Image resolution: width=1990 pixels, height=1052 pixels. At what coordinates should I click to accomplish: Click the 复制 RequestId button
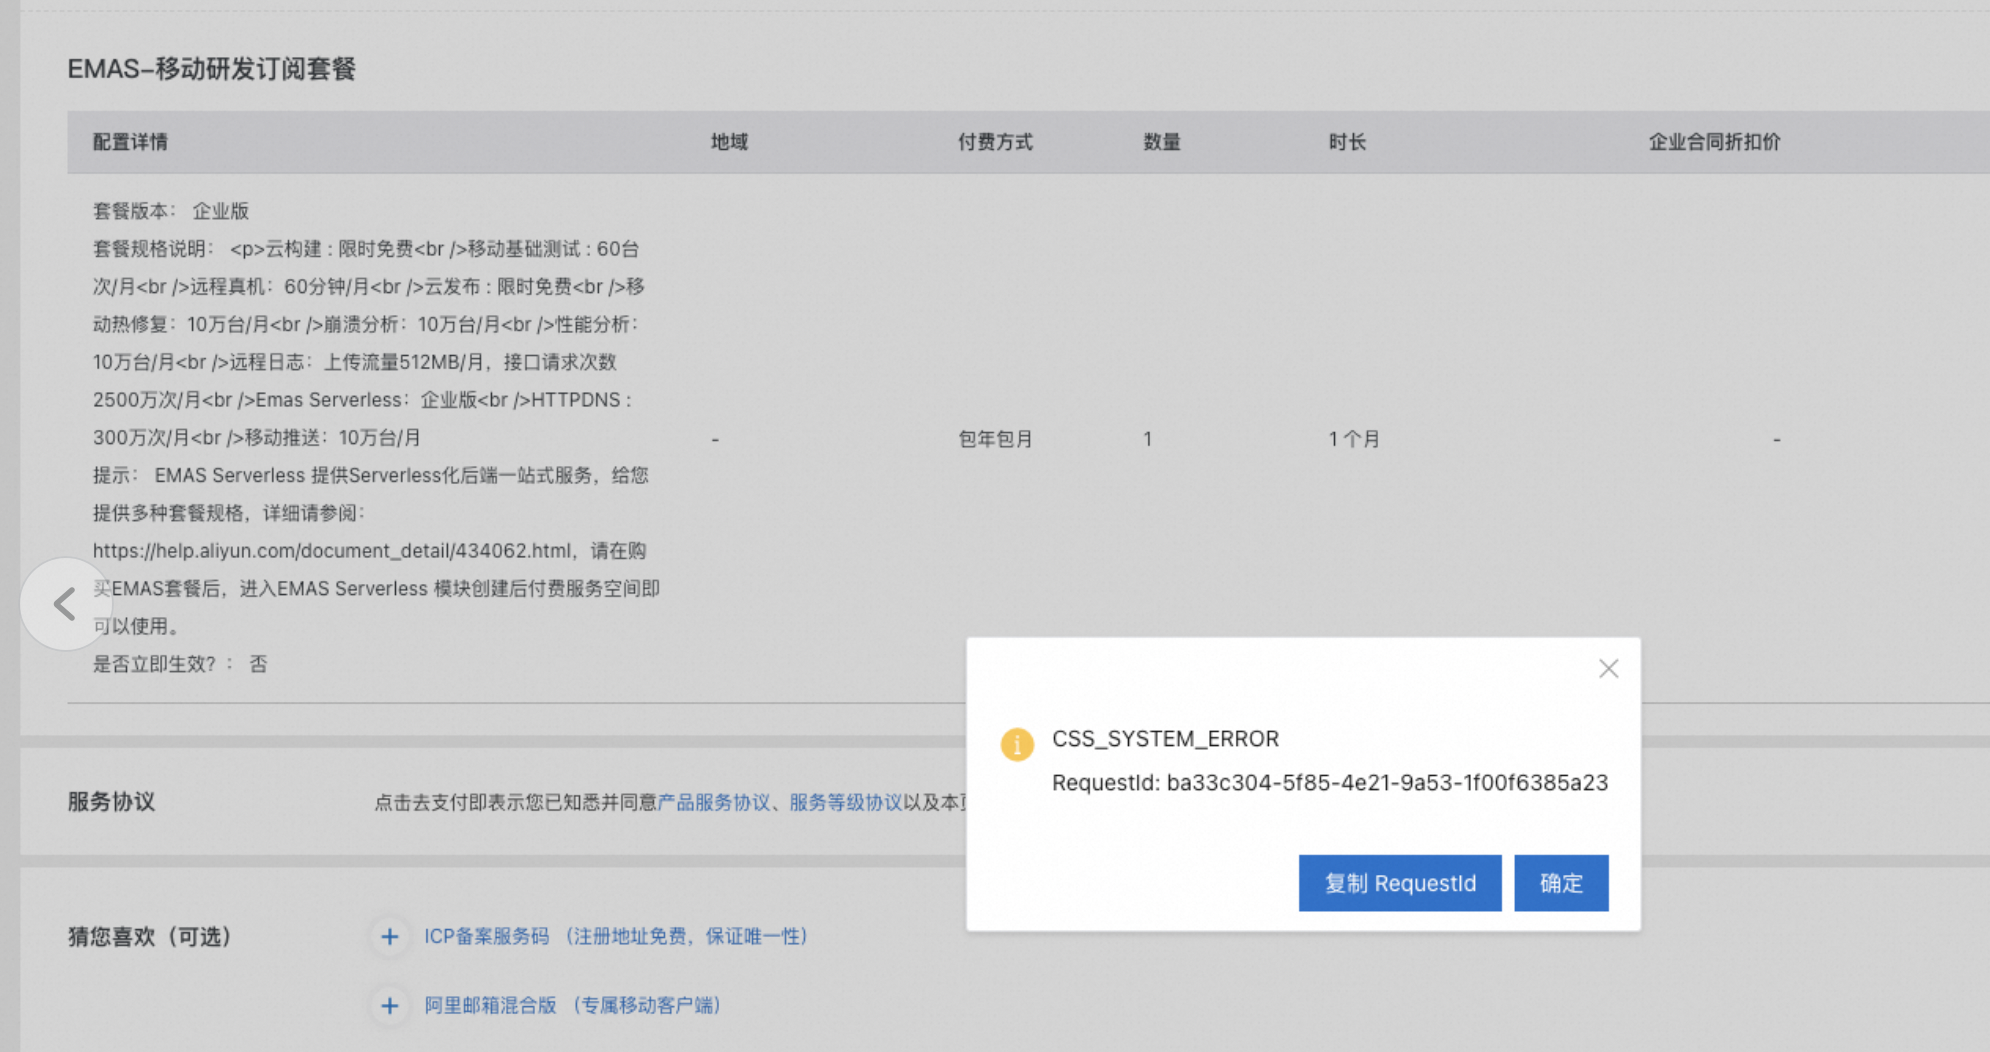click(1400, 883)
